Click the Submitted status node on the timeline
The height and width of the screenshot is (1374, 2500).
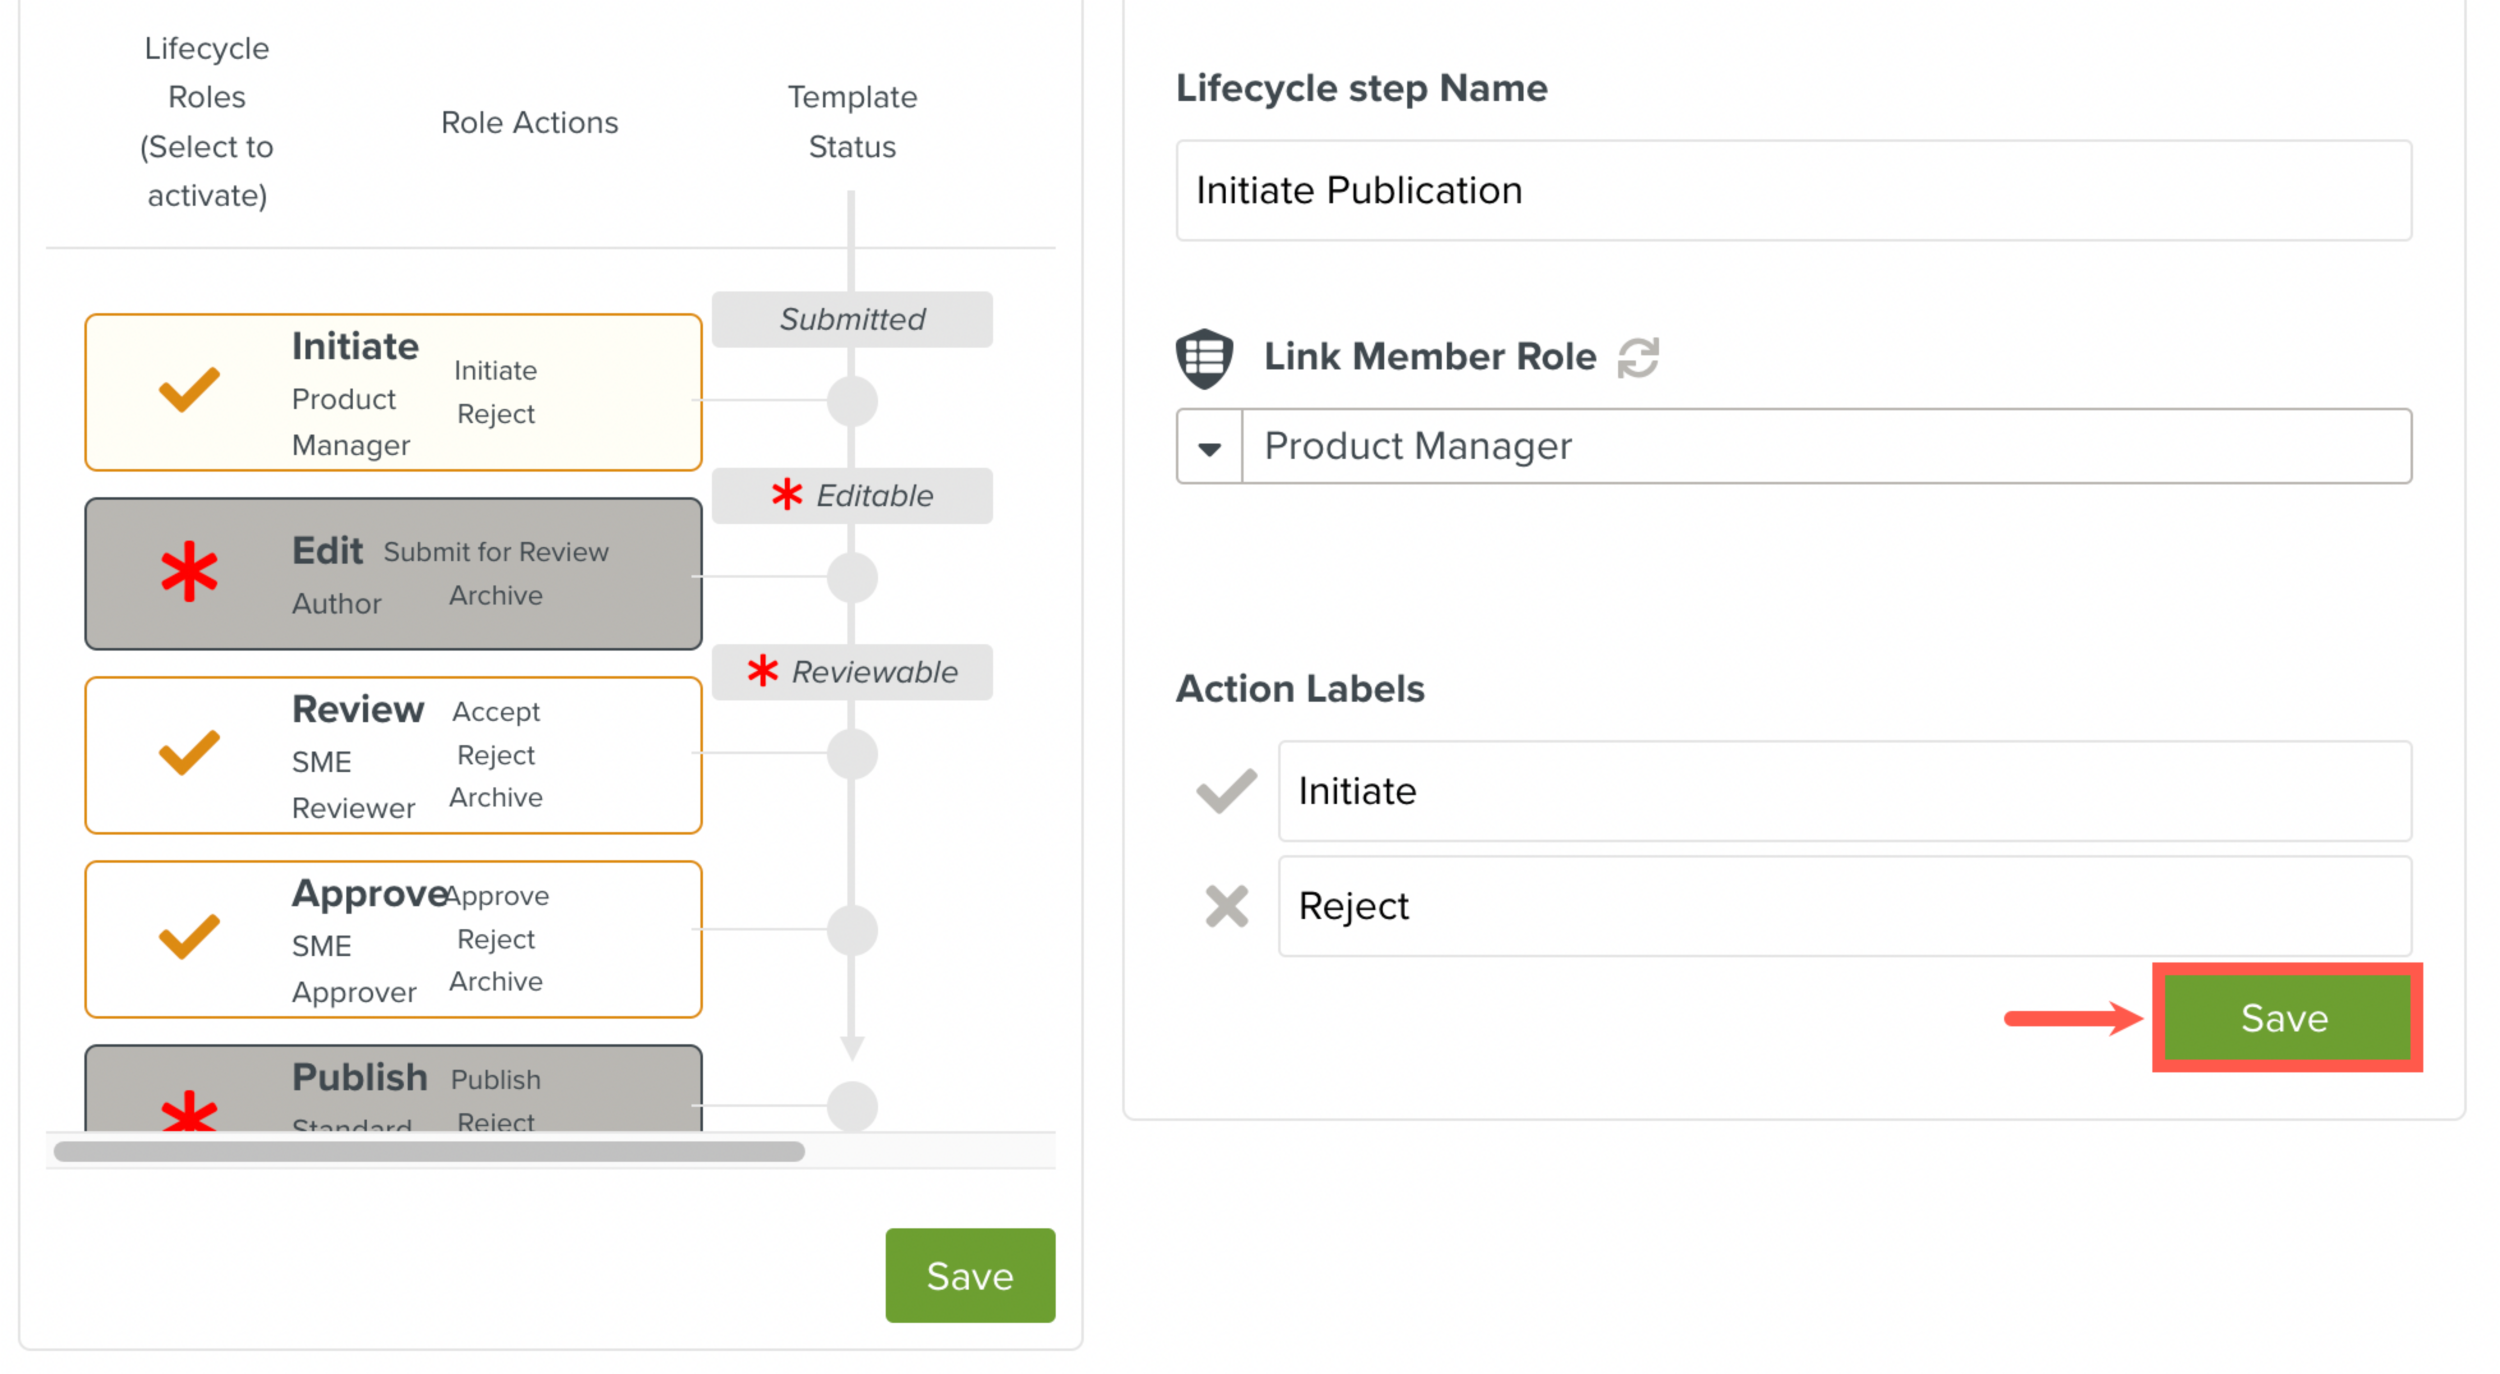point(851,319)
